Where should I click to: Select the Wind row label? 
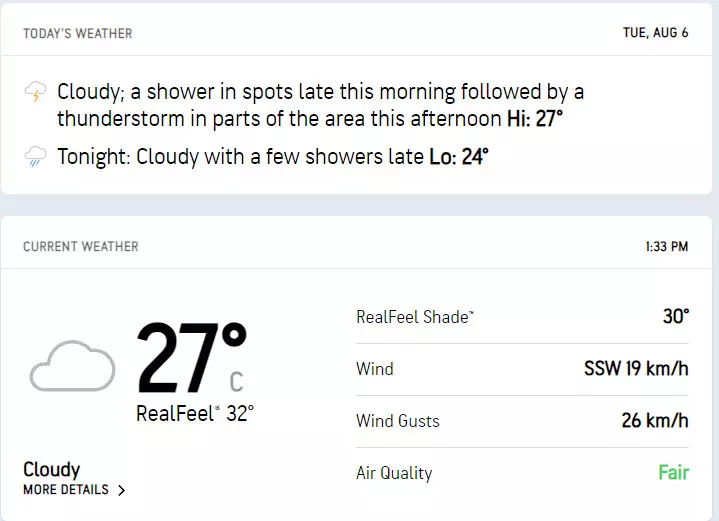[x=375, y=369]
